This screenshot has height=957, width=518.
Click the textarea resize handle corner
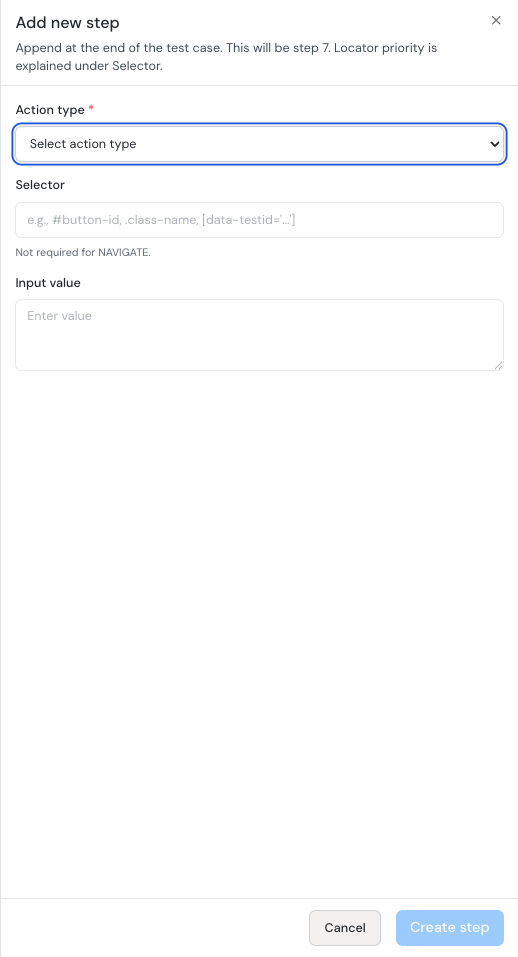point(498,366)
